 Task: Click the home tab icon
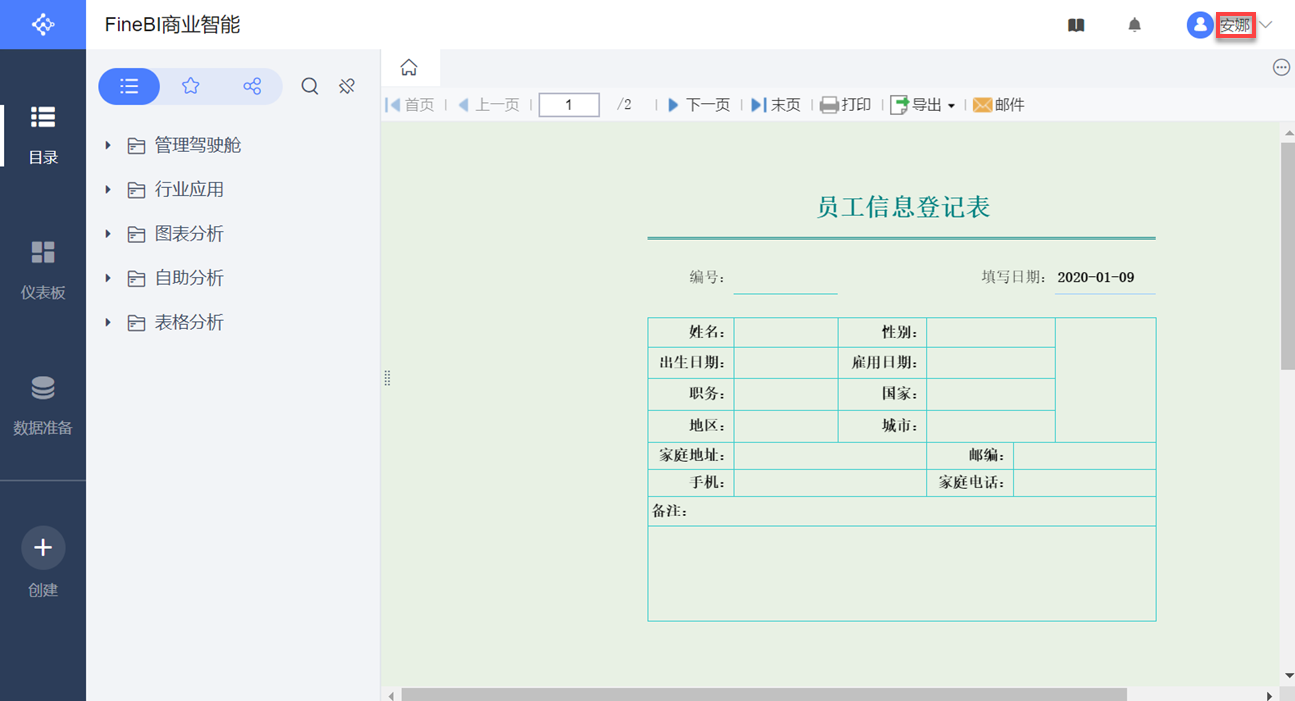[409, 68]
